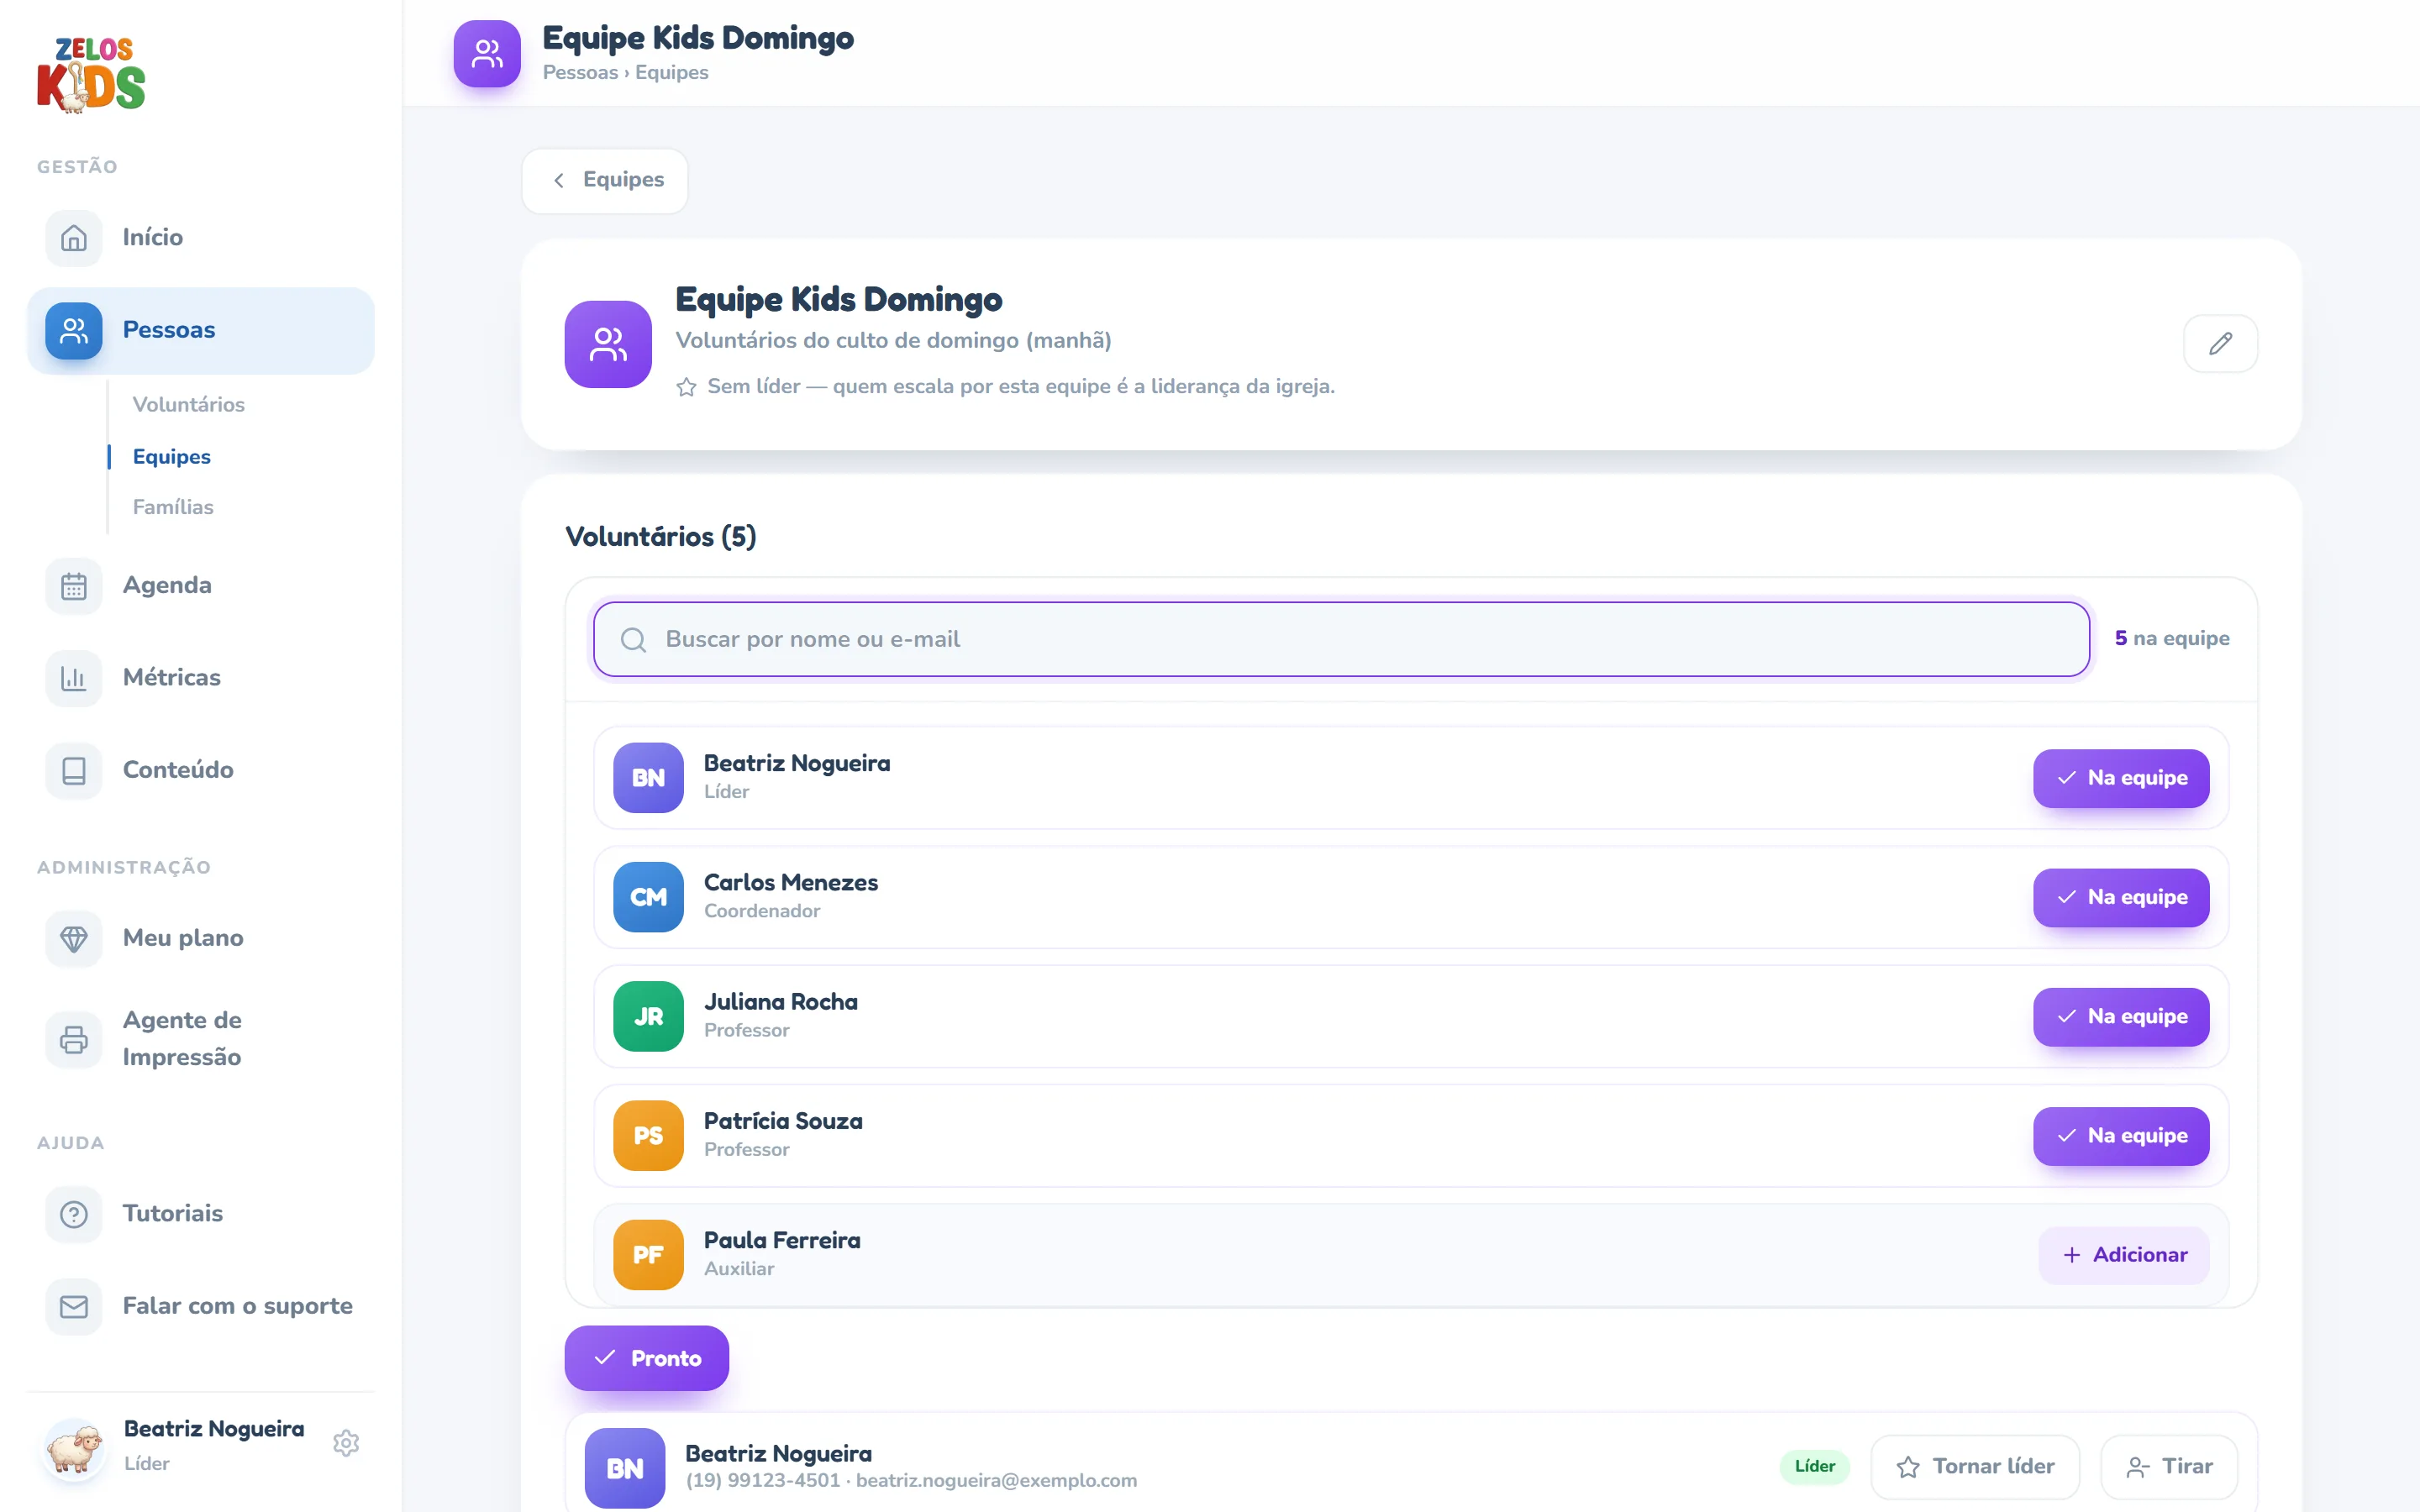The image size is (2420, 1512).
Task: Click the magnifier icon in search field
Action: 633,639
